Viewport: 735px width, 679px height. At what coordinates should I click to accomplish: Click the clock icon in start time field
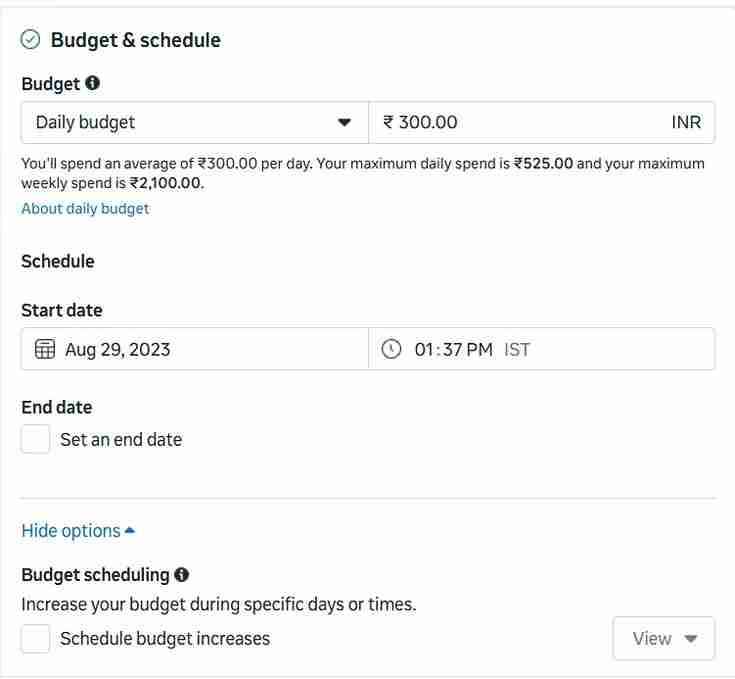[392, 349]
